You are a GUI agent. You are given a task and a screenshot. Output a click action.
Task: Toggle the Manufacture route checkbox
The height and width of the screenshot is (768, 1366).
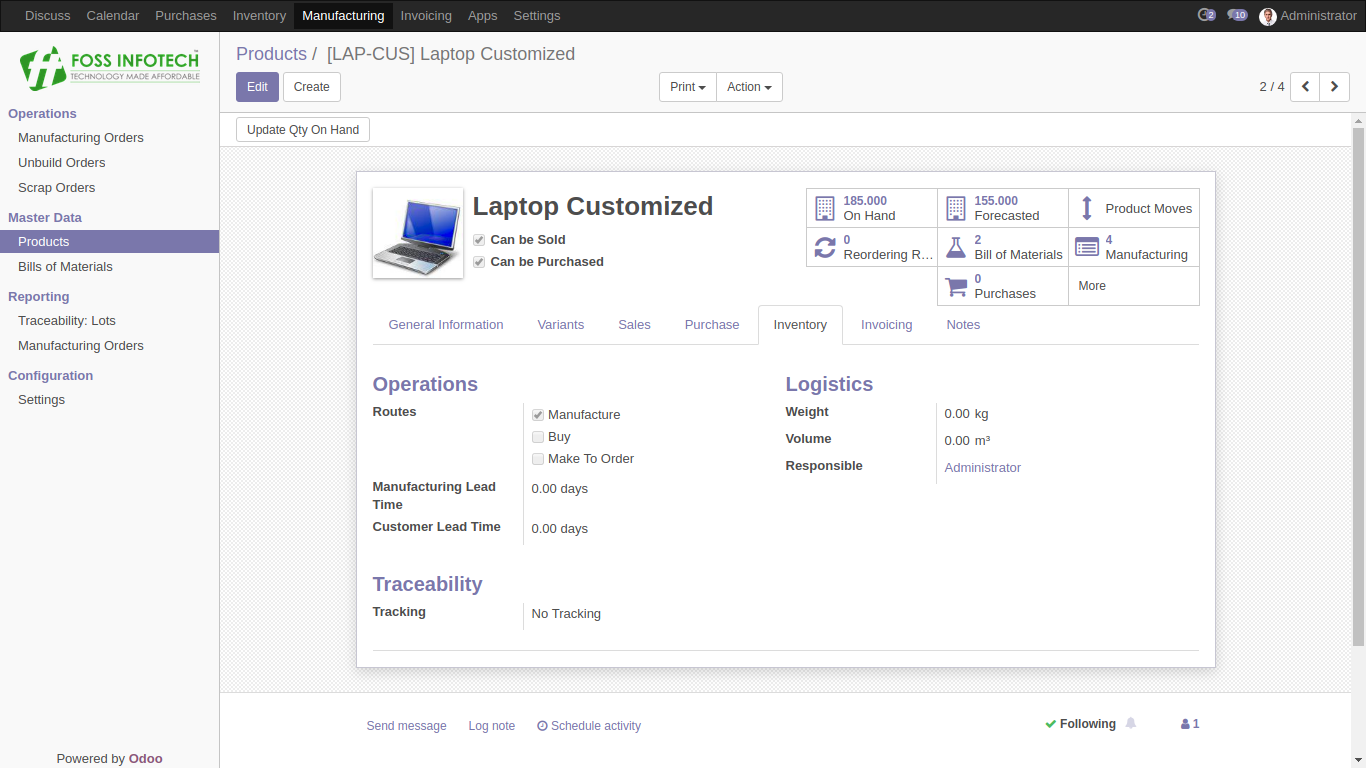click(538, 415)
